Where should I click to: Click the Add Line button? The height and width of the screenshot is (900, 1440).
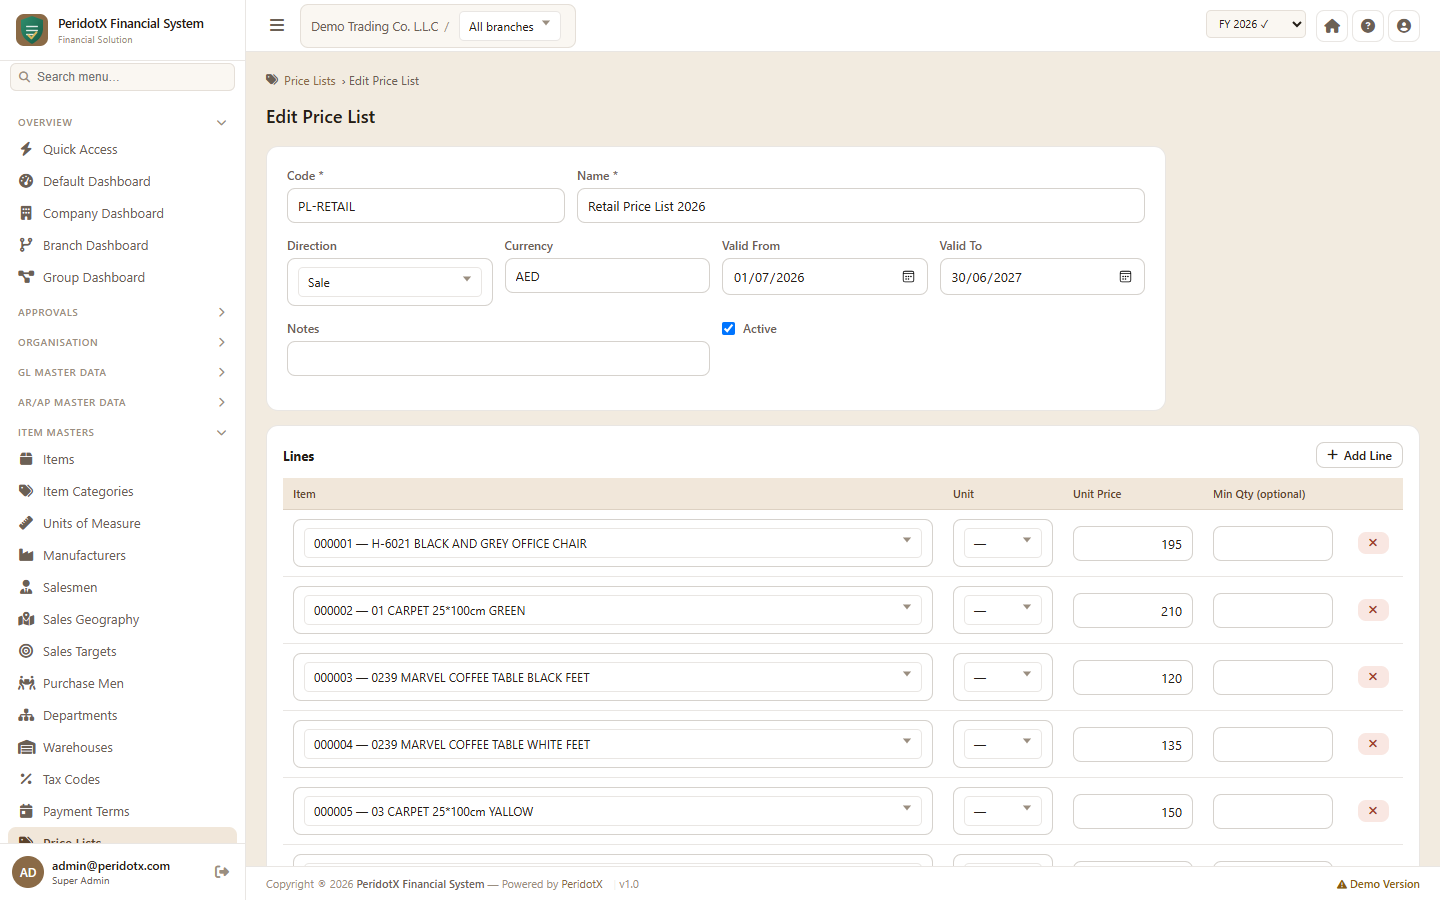click(x=1359, y=455)
